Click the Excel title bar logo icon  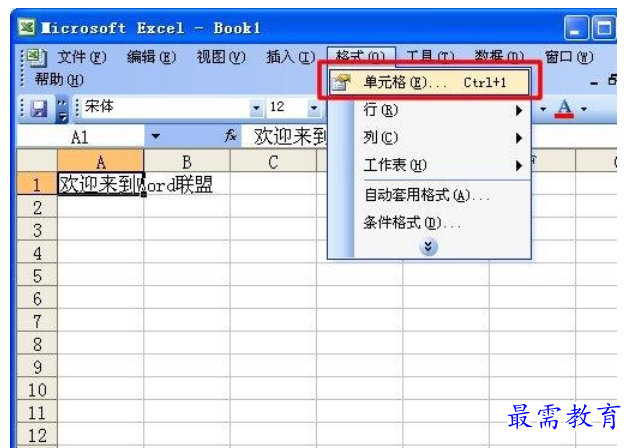(x=27, y=27)
